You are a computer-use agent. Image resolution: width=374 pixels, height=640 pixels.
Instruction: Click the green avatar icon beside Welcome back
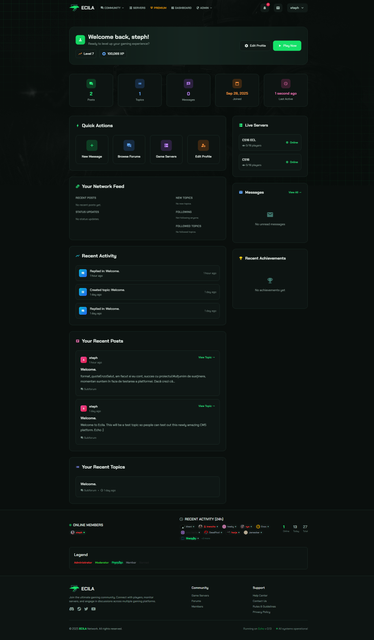coord(80,40)
